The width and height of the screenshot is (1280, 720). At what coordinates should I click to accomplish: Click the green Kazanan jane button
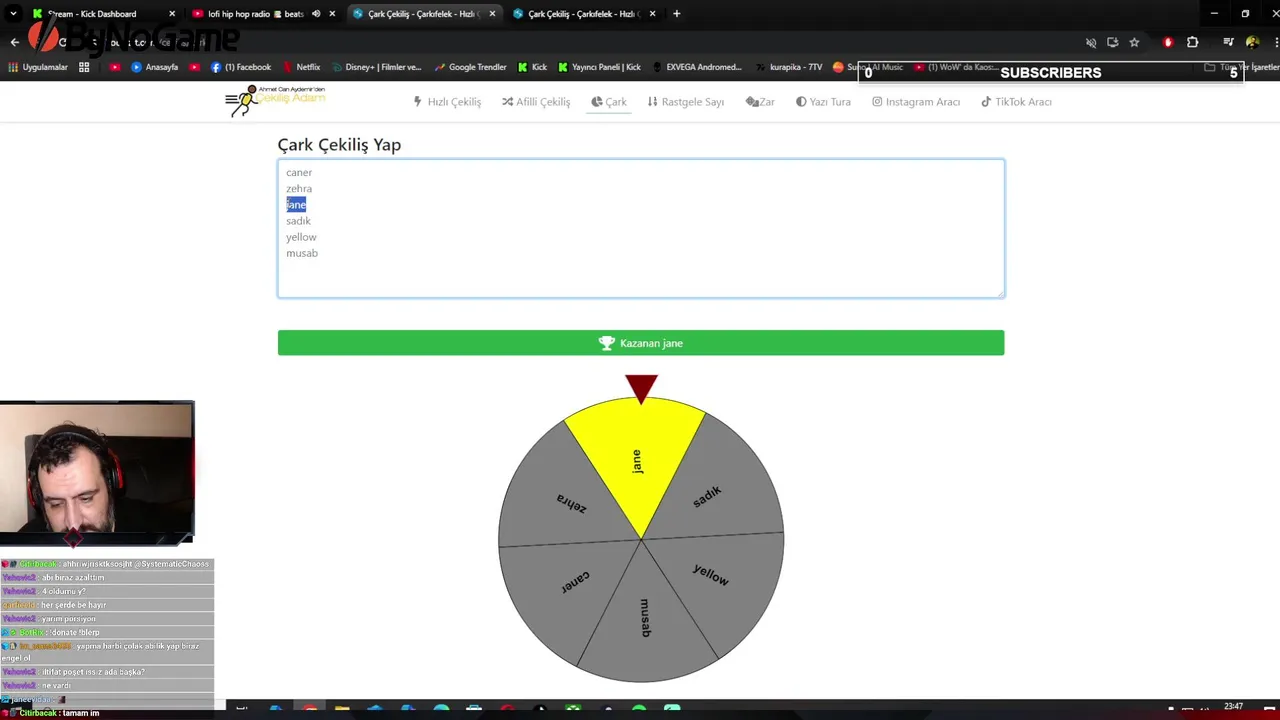[x=641, y=343]
